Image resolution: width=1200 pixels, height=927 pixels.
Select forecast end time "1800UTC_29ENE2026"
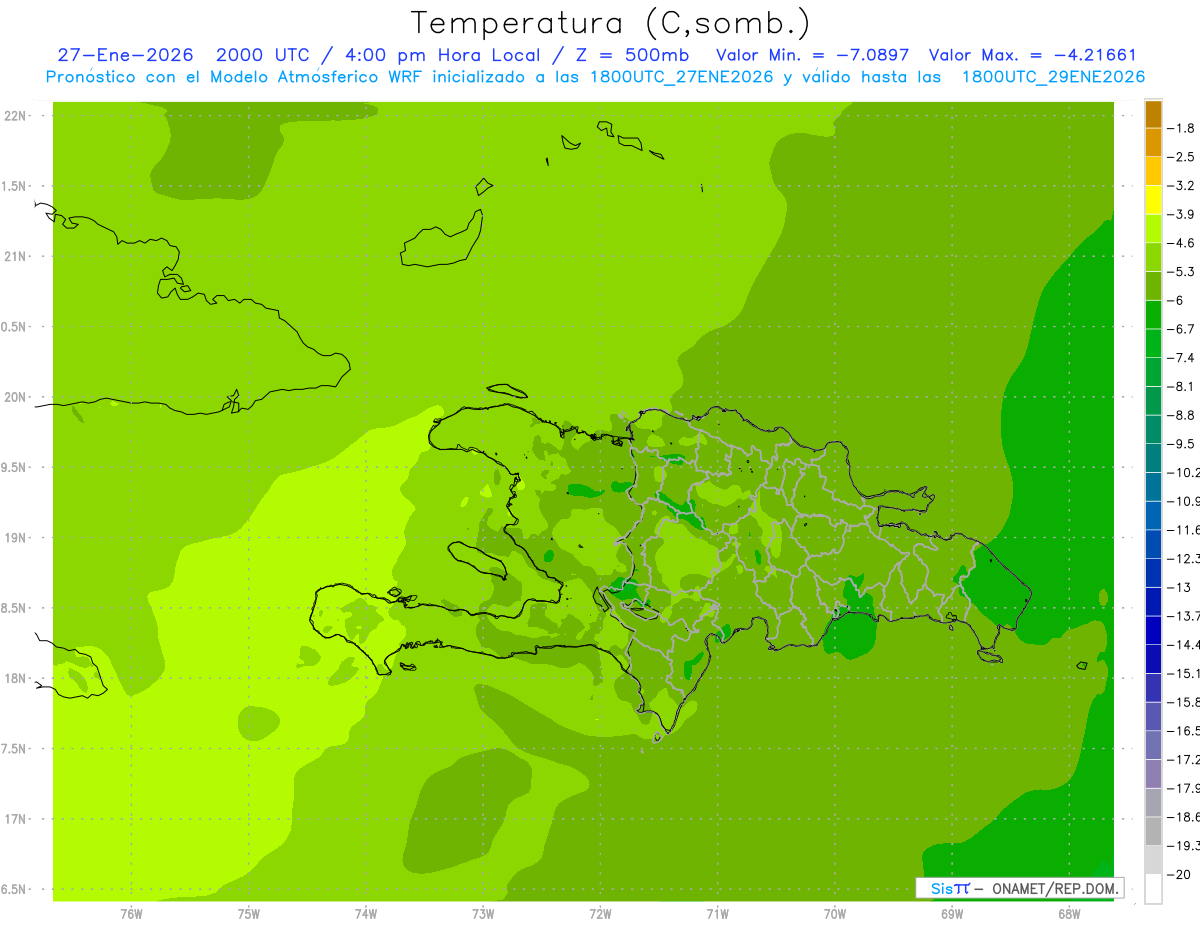point(1052,76)
